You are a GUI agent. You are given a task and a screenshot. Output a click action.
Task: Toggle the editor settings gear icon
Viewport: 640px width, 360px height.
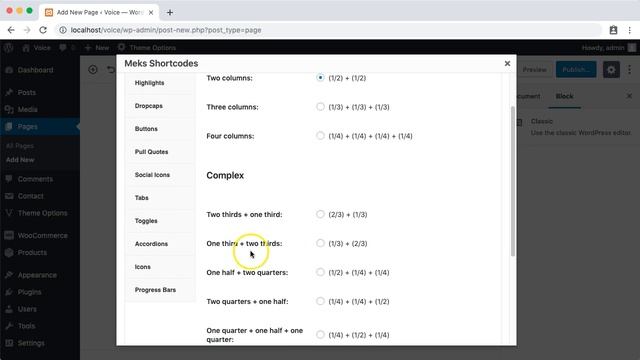611,70
